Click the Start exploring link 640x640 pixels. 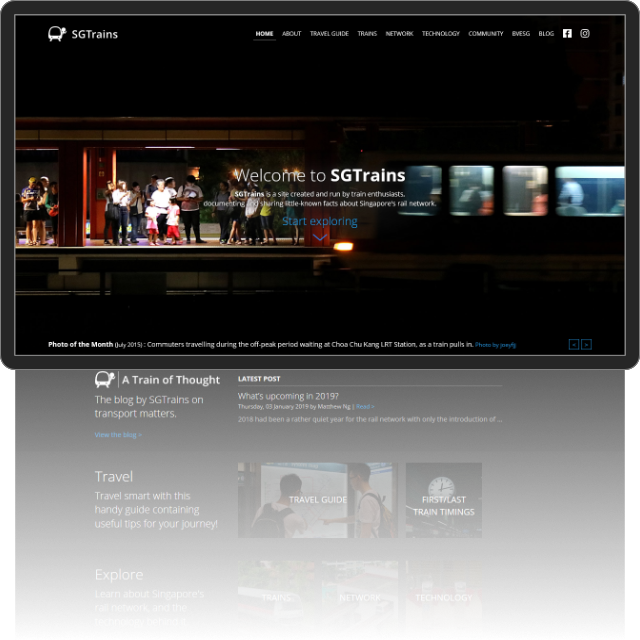point(320,221)
